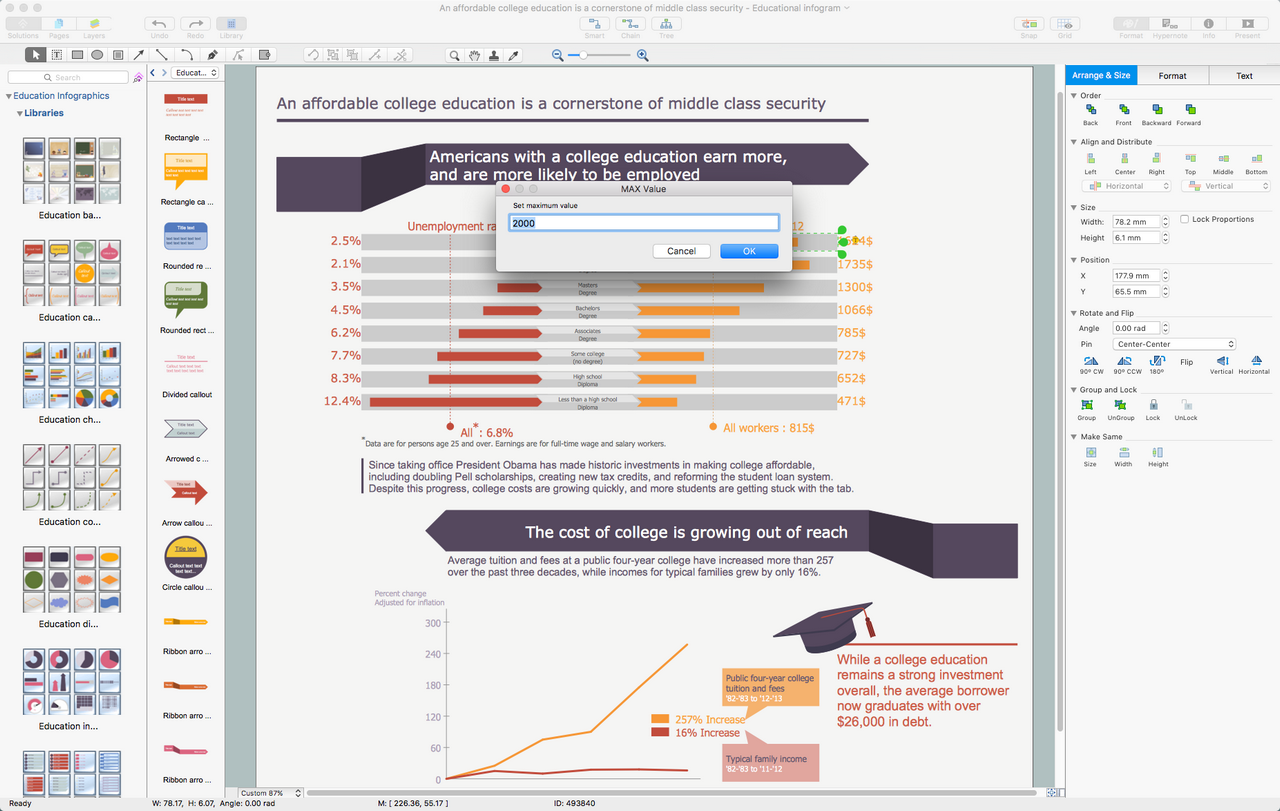This screenshot has width=1280, height=811.
Task: Open the library selector dropdown
Action: coord(195,73)
